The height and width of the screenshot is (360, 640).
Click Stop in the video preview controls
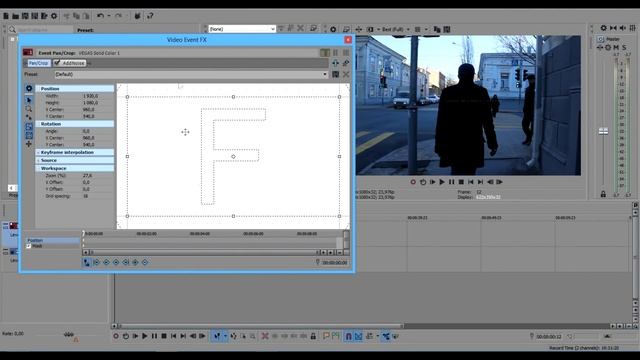coord(461,182)
